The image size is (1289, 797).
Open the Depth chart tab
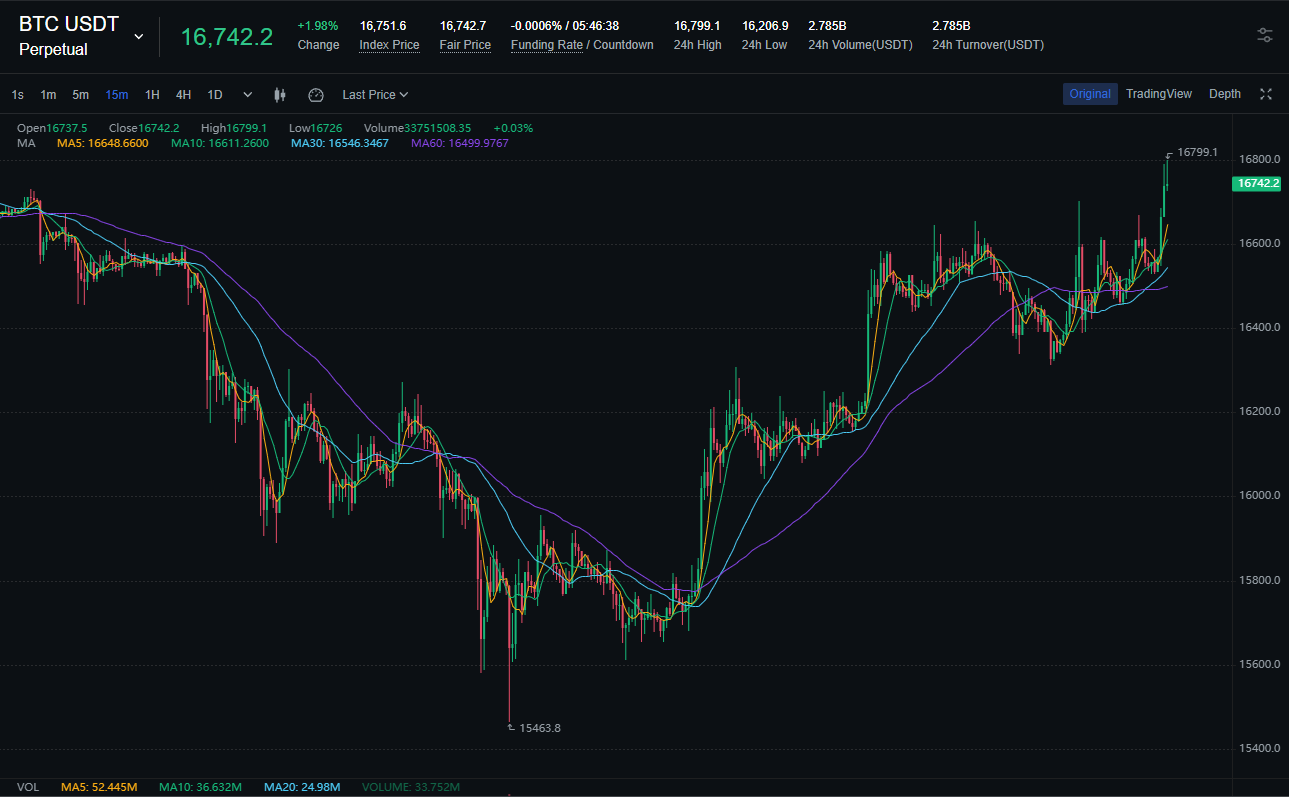(1224, 94)
